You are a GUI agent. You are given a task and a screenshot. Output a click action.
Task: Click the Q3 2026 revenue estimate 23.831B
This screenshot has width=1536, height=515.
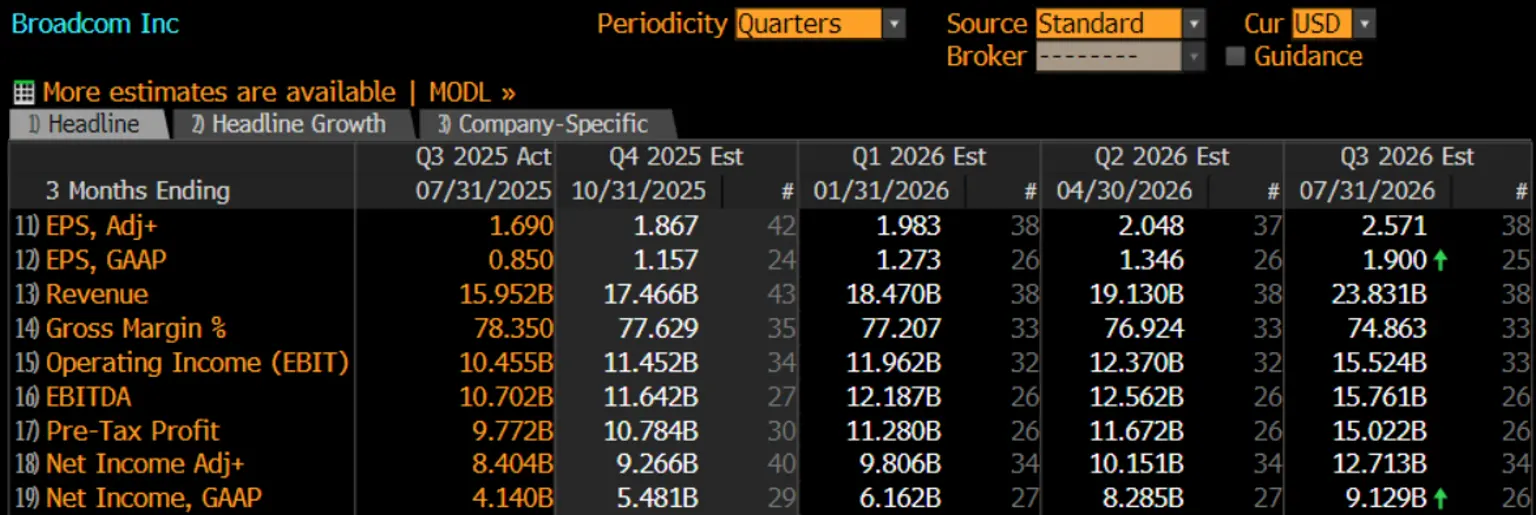(x=1380, y=294)
